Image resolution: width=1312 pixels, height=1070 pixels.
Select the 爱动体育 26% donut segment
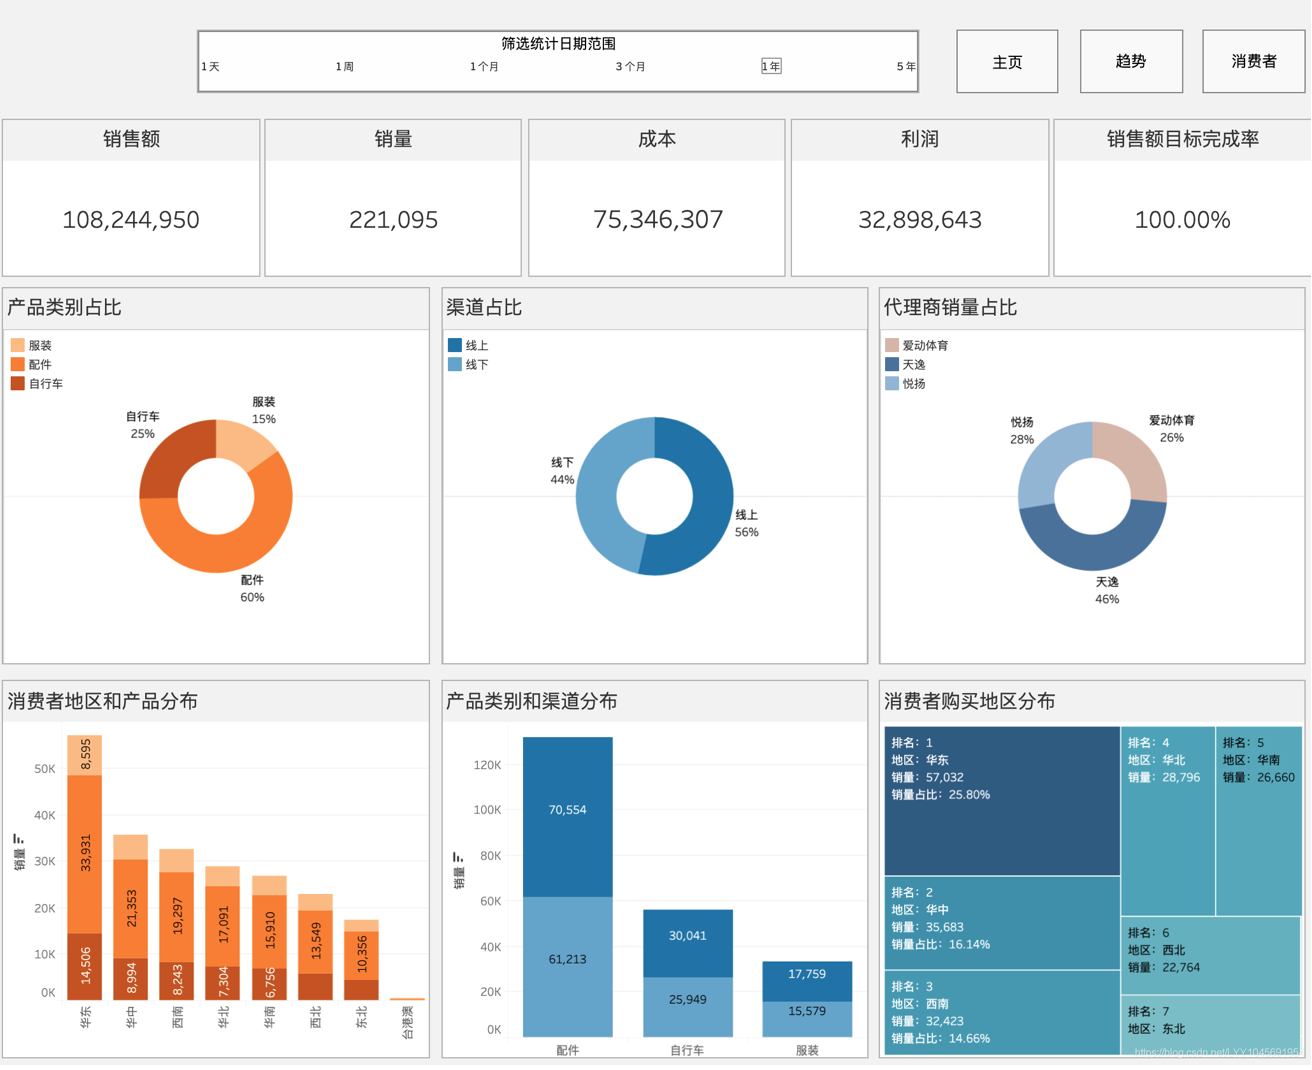pos(1138,457)
